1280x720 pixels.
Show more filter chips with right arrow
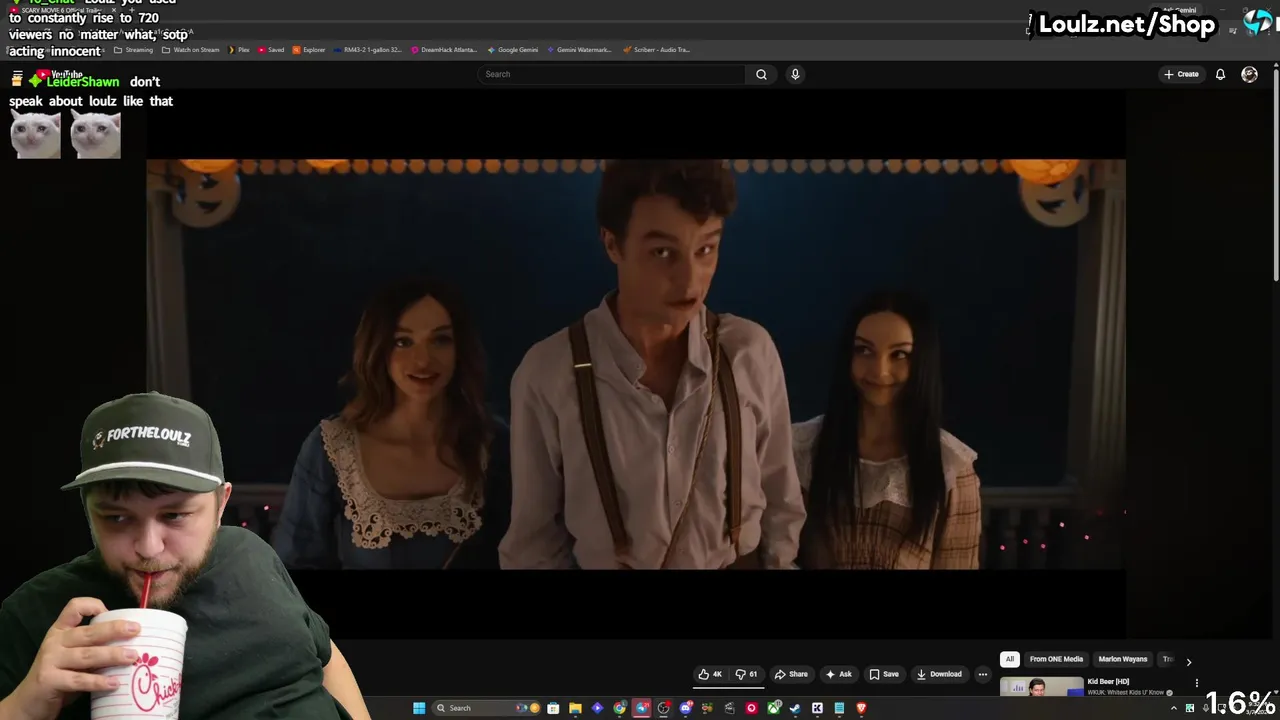coord(1189,661)
